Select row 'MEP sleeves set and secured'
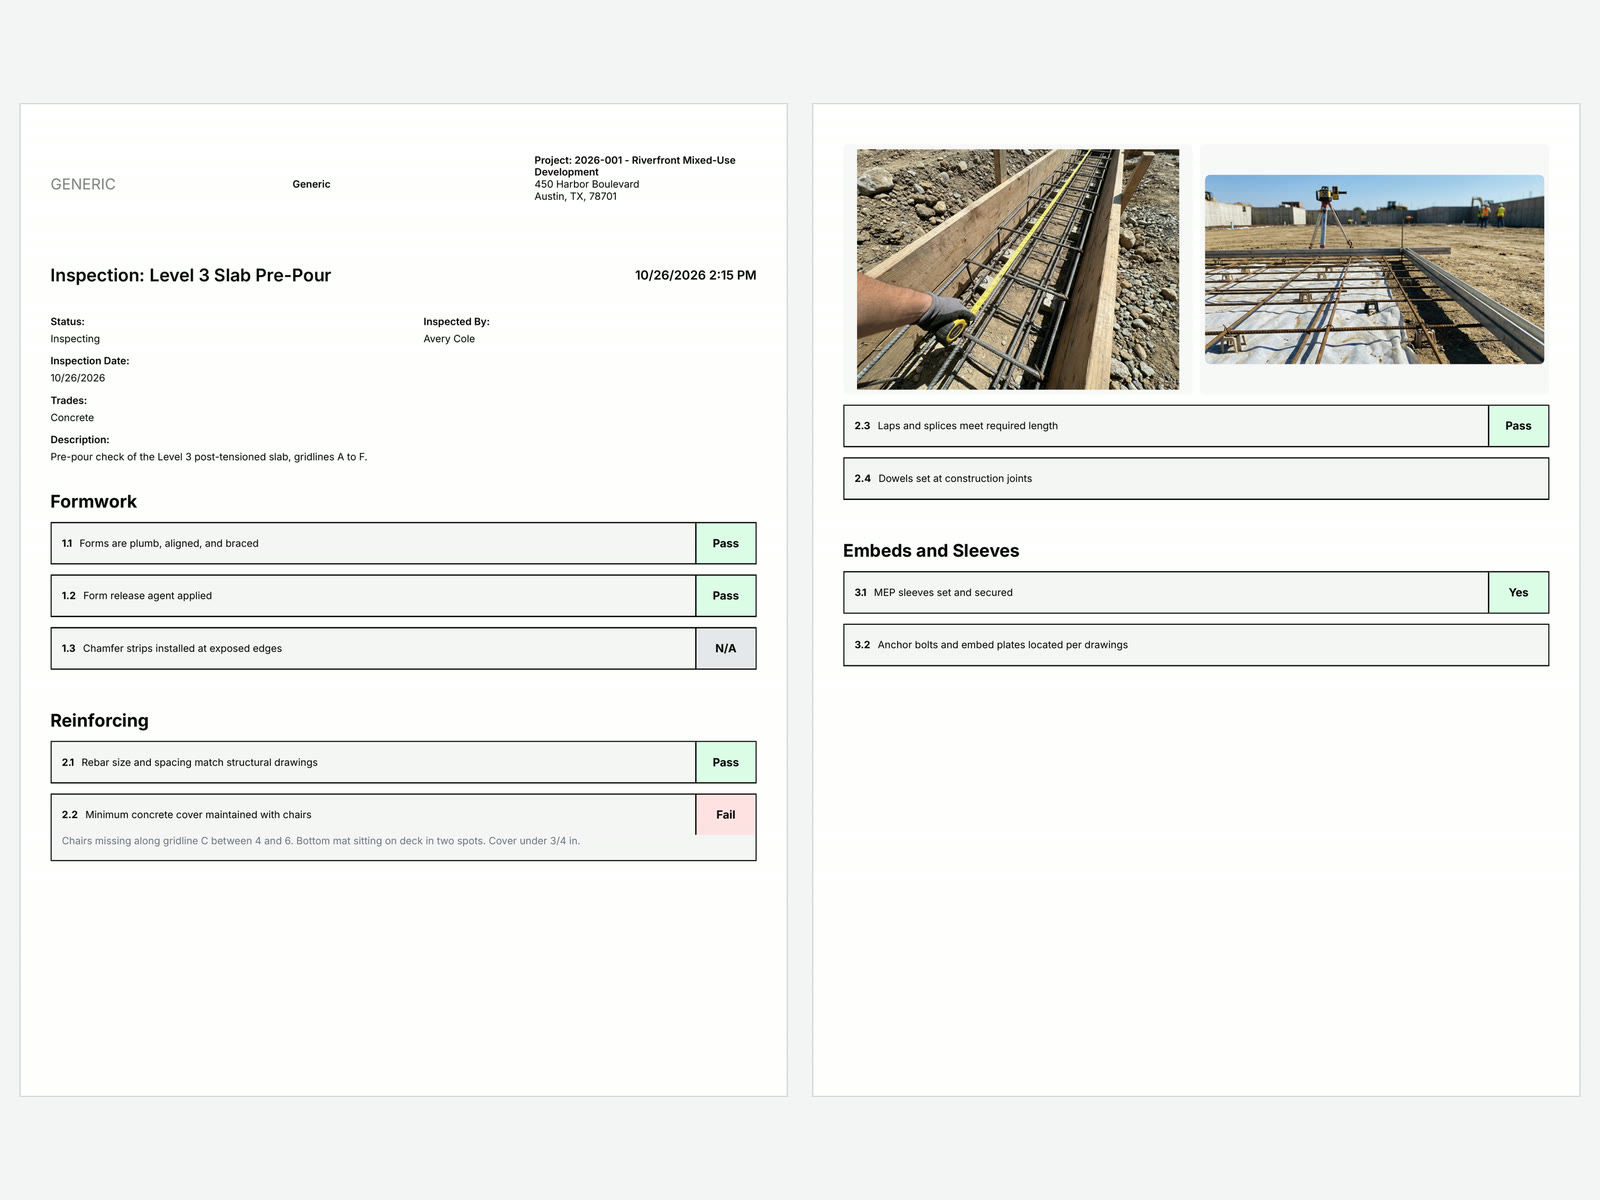The width and height of the screenshot is (1600, 1200). [x=1196, y=593]
